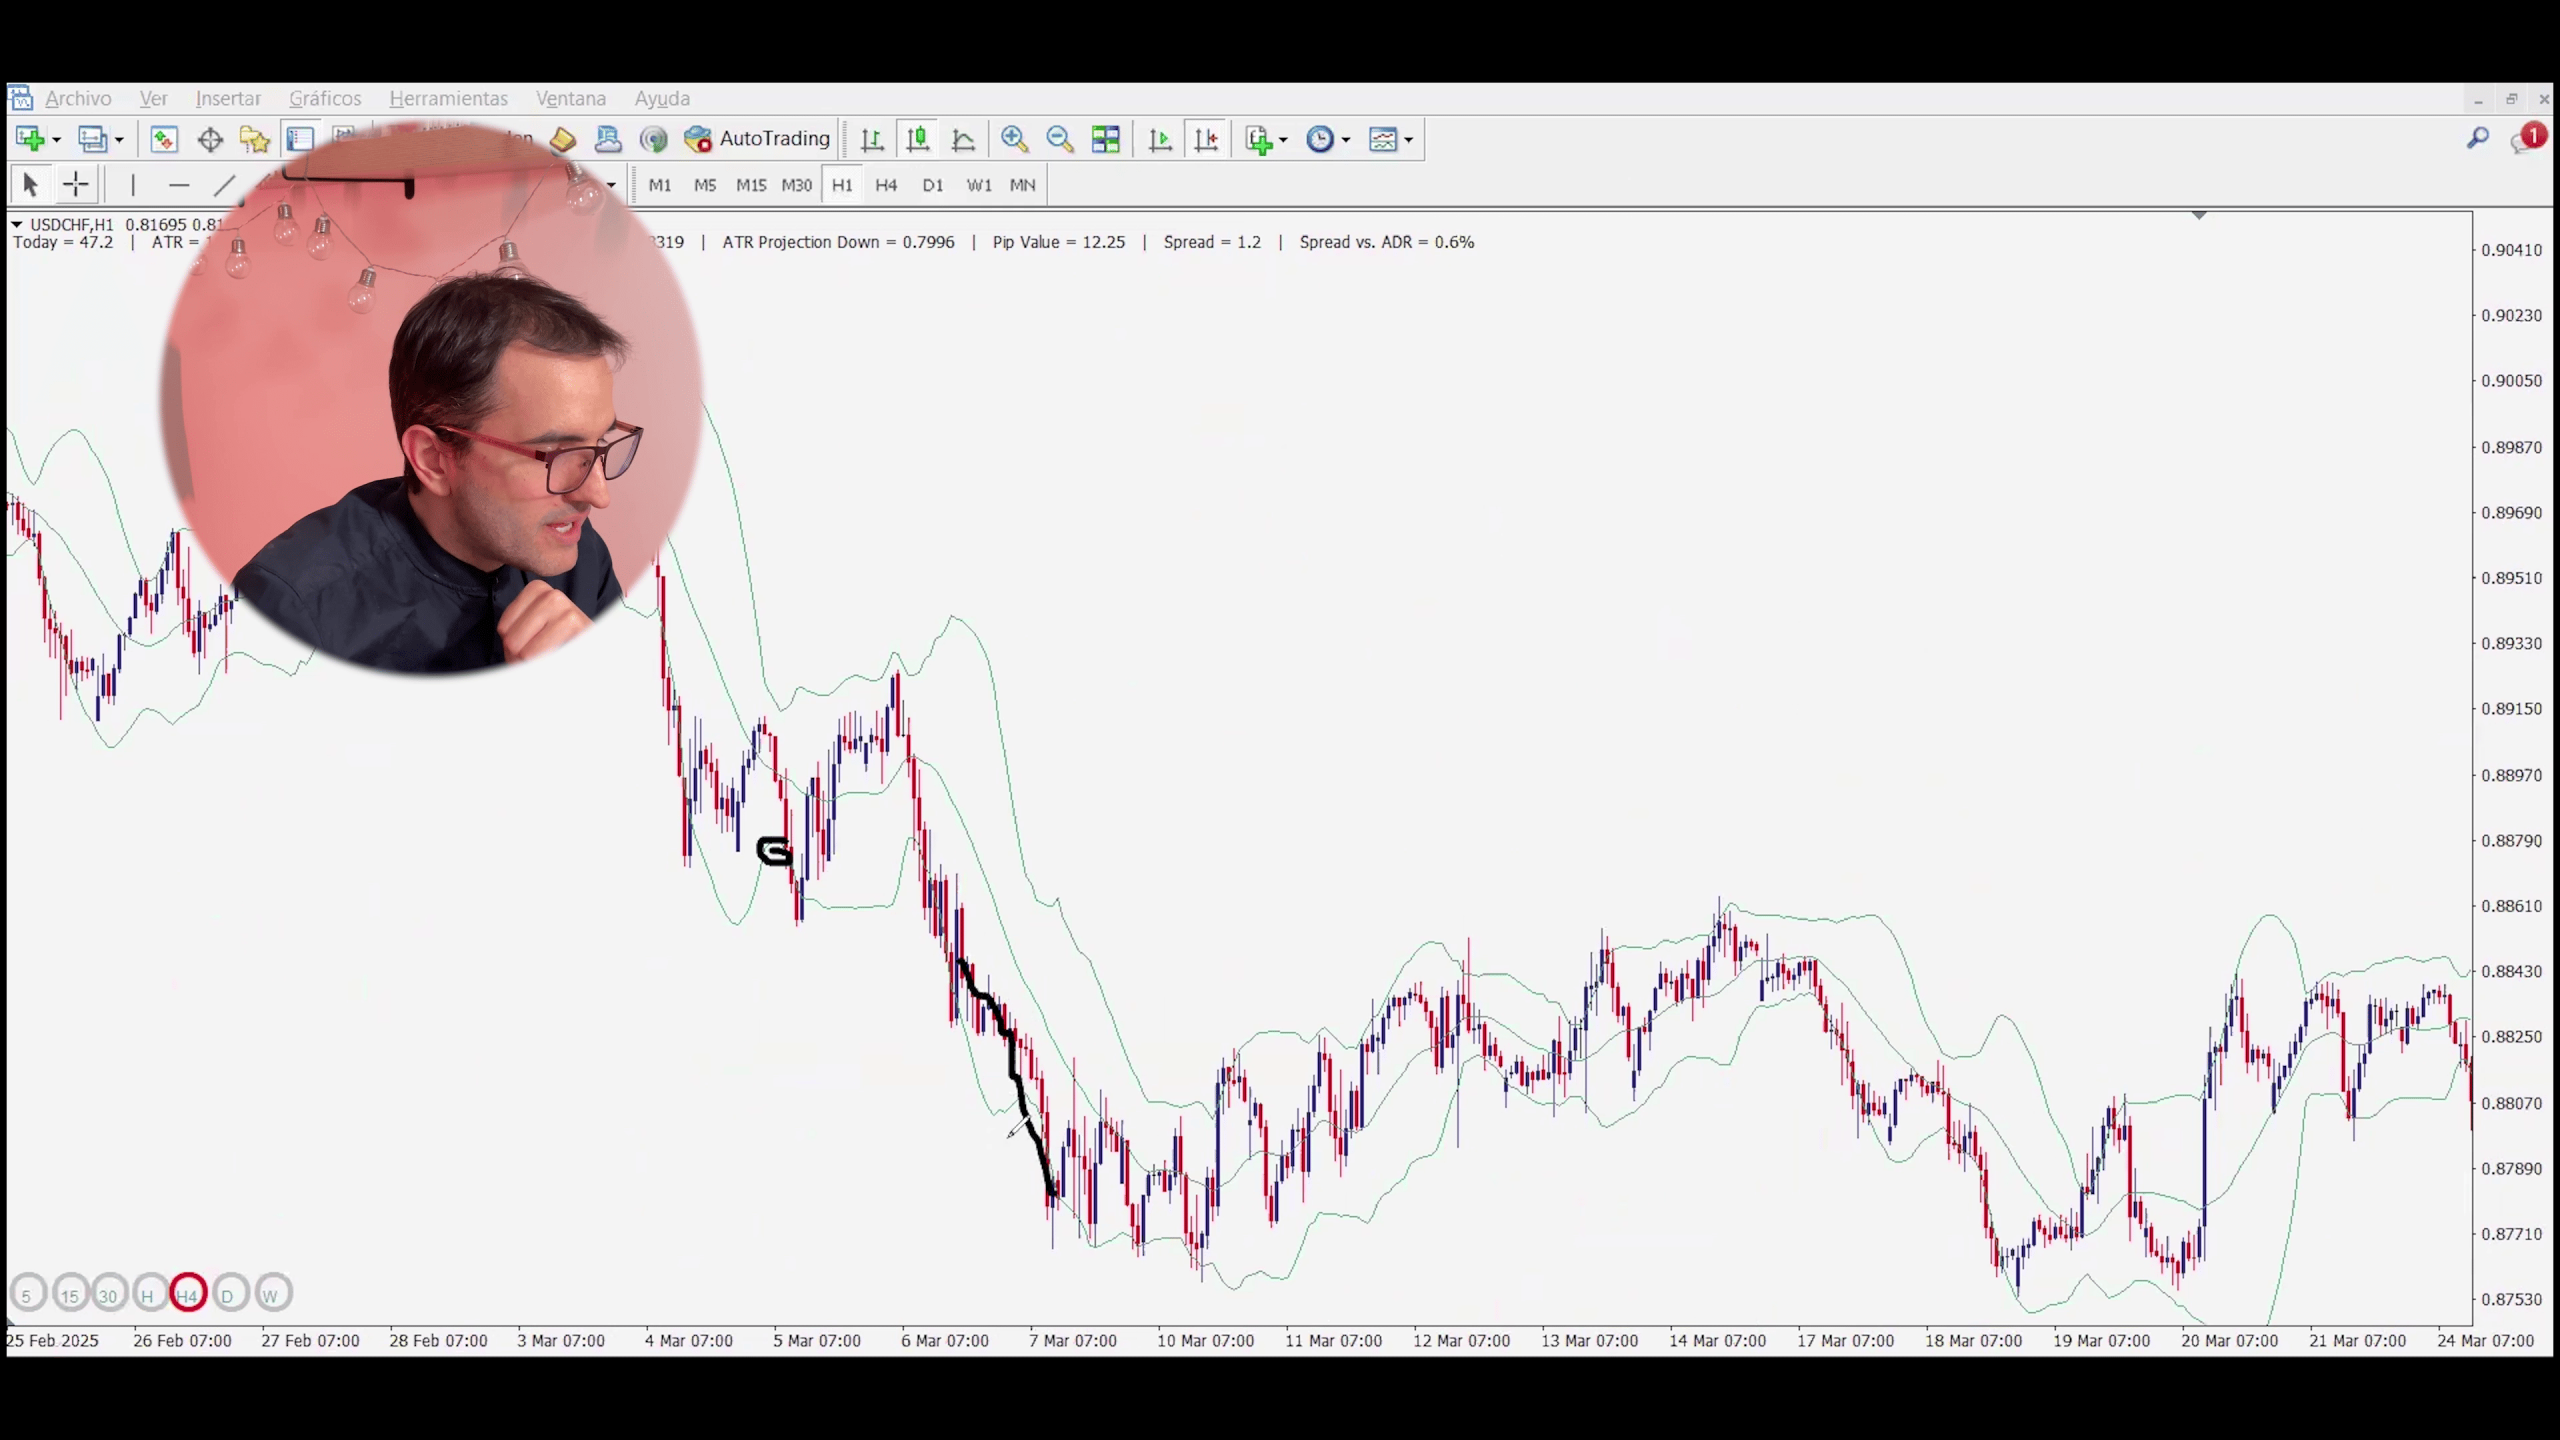The width and height of the screenshot is (2560, 1440).
Task: Expand the Periodicity clock dropdown arrow
Action: click(x=1346, y=140)
